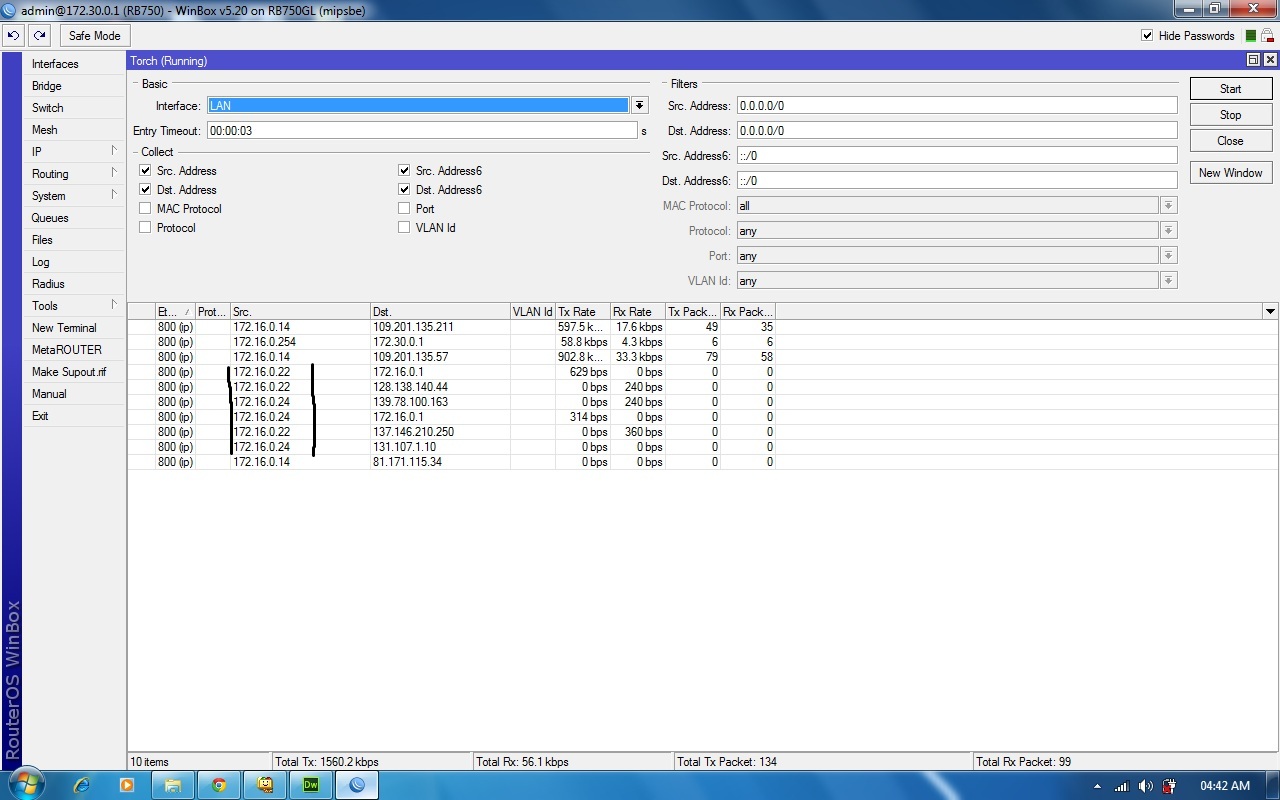Open the MAC Protocol filter dropdown
Image resolution: width=1280 pixels, height=800 pixels.
coord(1168,206)
